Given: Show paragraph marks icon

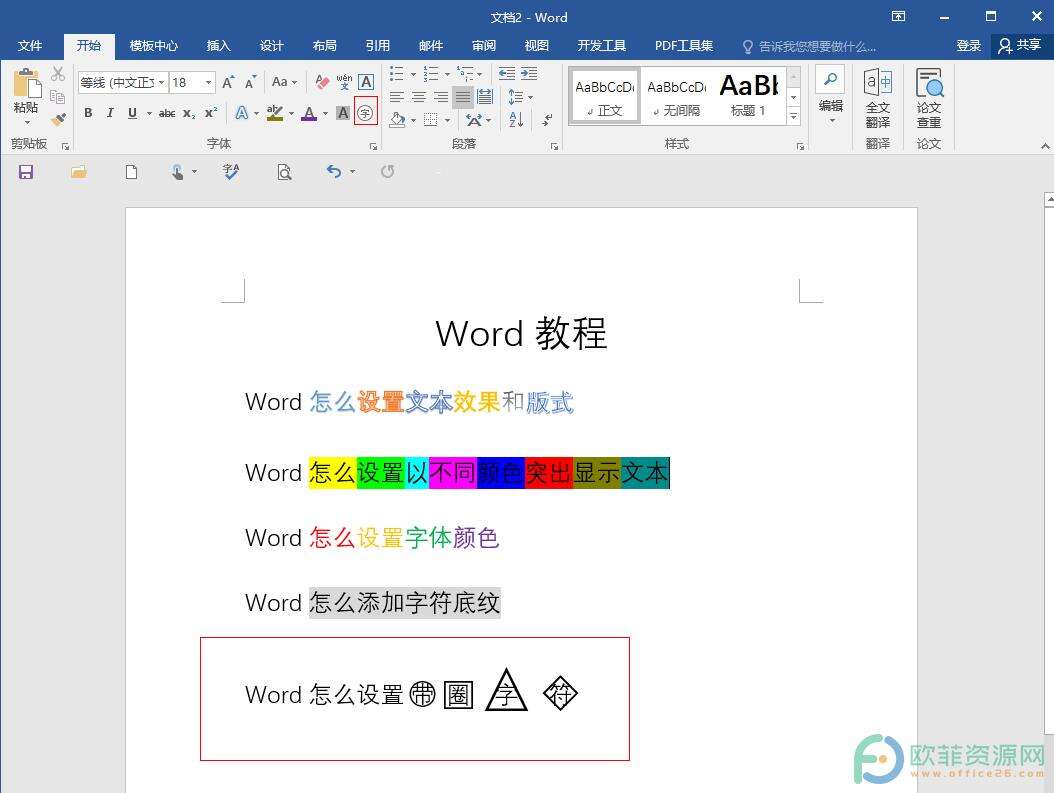Looking at the screenshot, I should coord(547,120).
